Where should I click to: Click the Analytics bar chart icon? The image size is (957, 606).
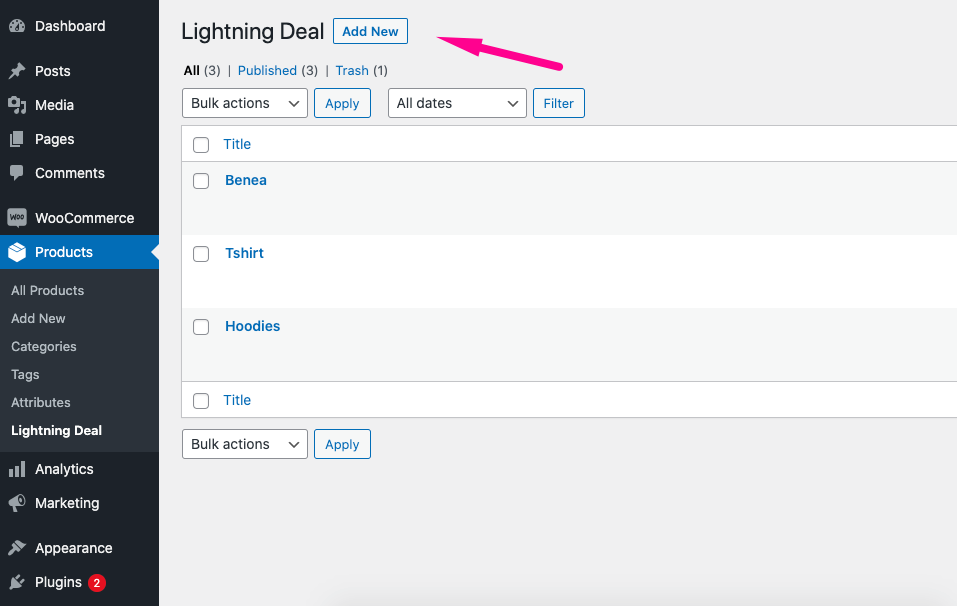click(x=17, y=469)
